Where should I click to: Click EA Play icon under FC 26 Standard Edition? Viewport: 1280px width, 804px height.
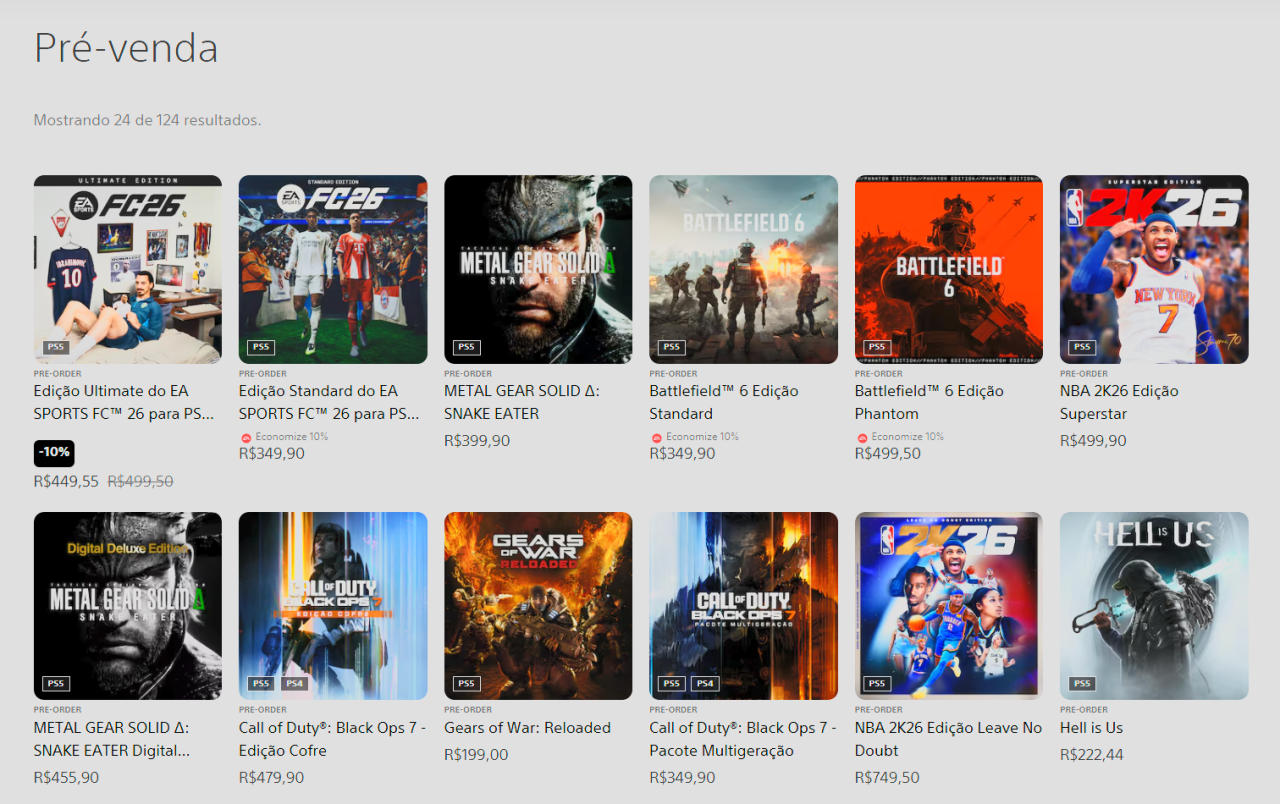pos(246,437)
